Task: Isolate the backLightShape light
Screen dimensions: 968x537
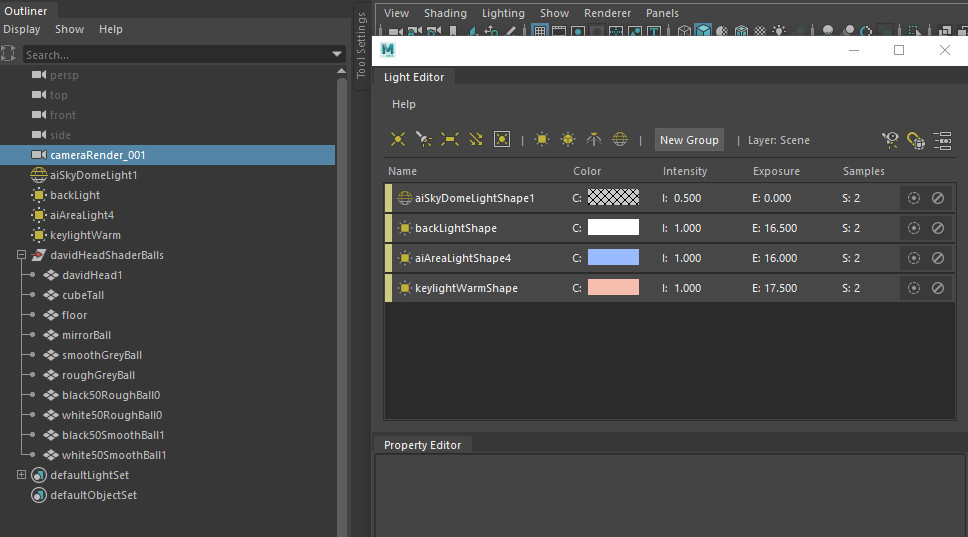Action: 914,228
